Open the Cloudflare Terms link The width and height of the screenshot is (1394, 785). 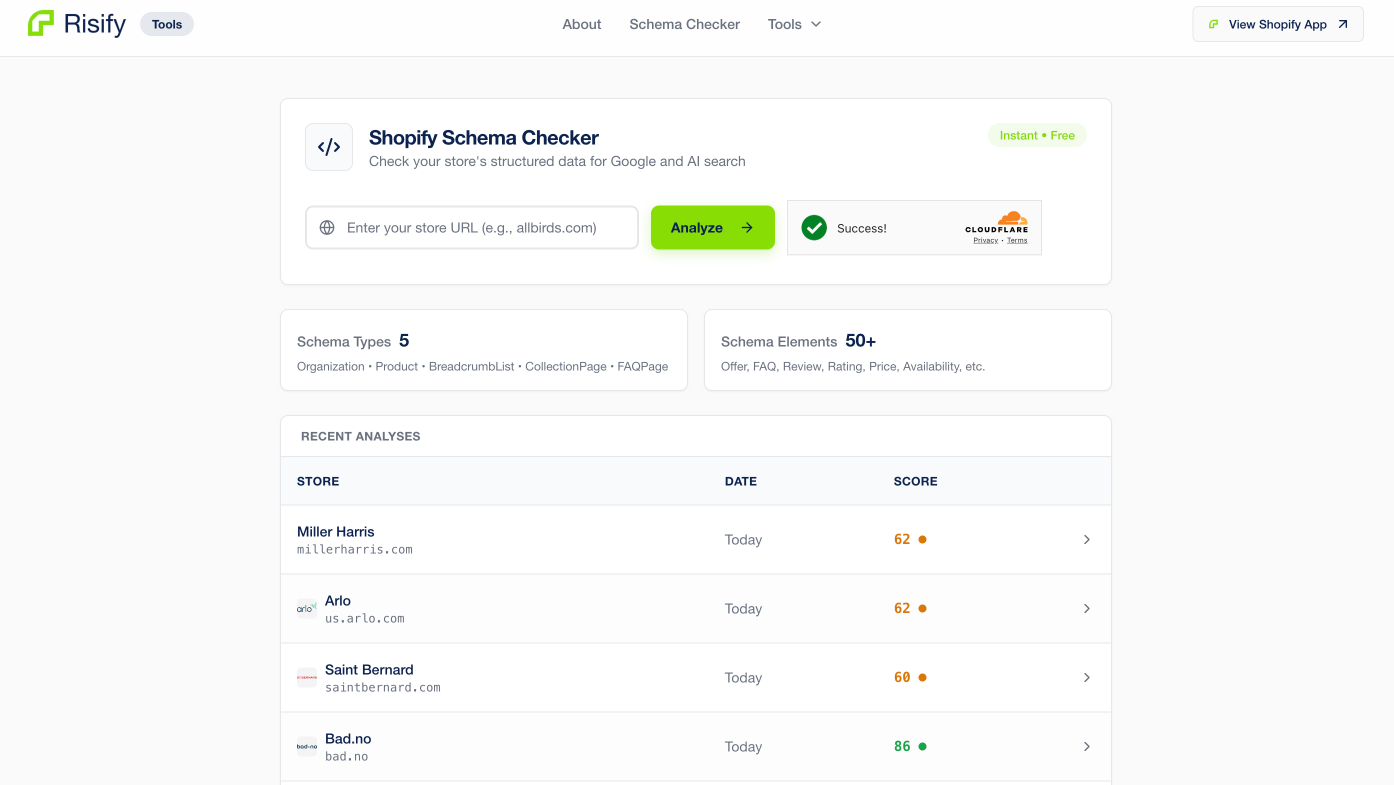(1018, 239)
